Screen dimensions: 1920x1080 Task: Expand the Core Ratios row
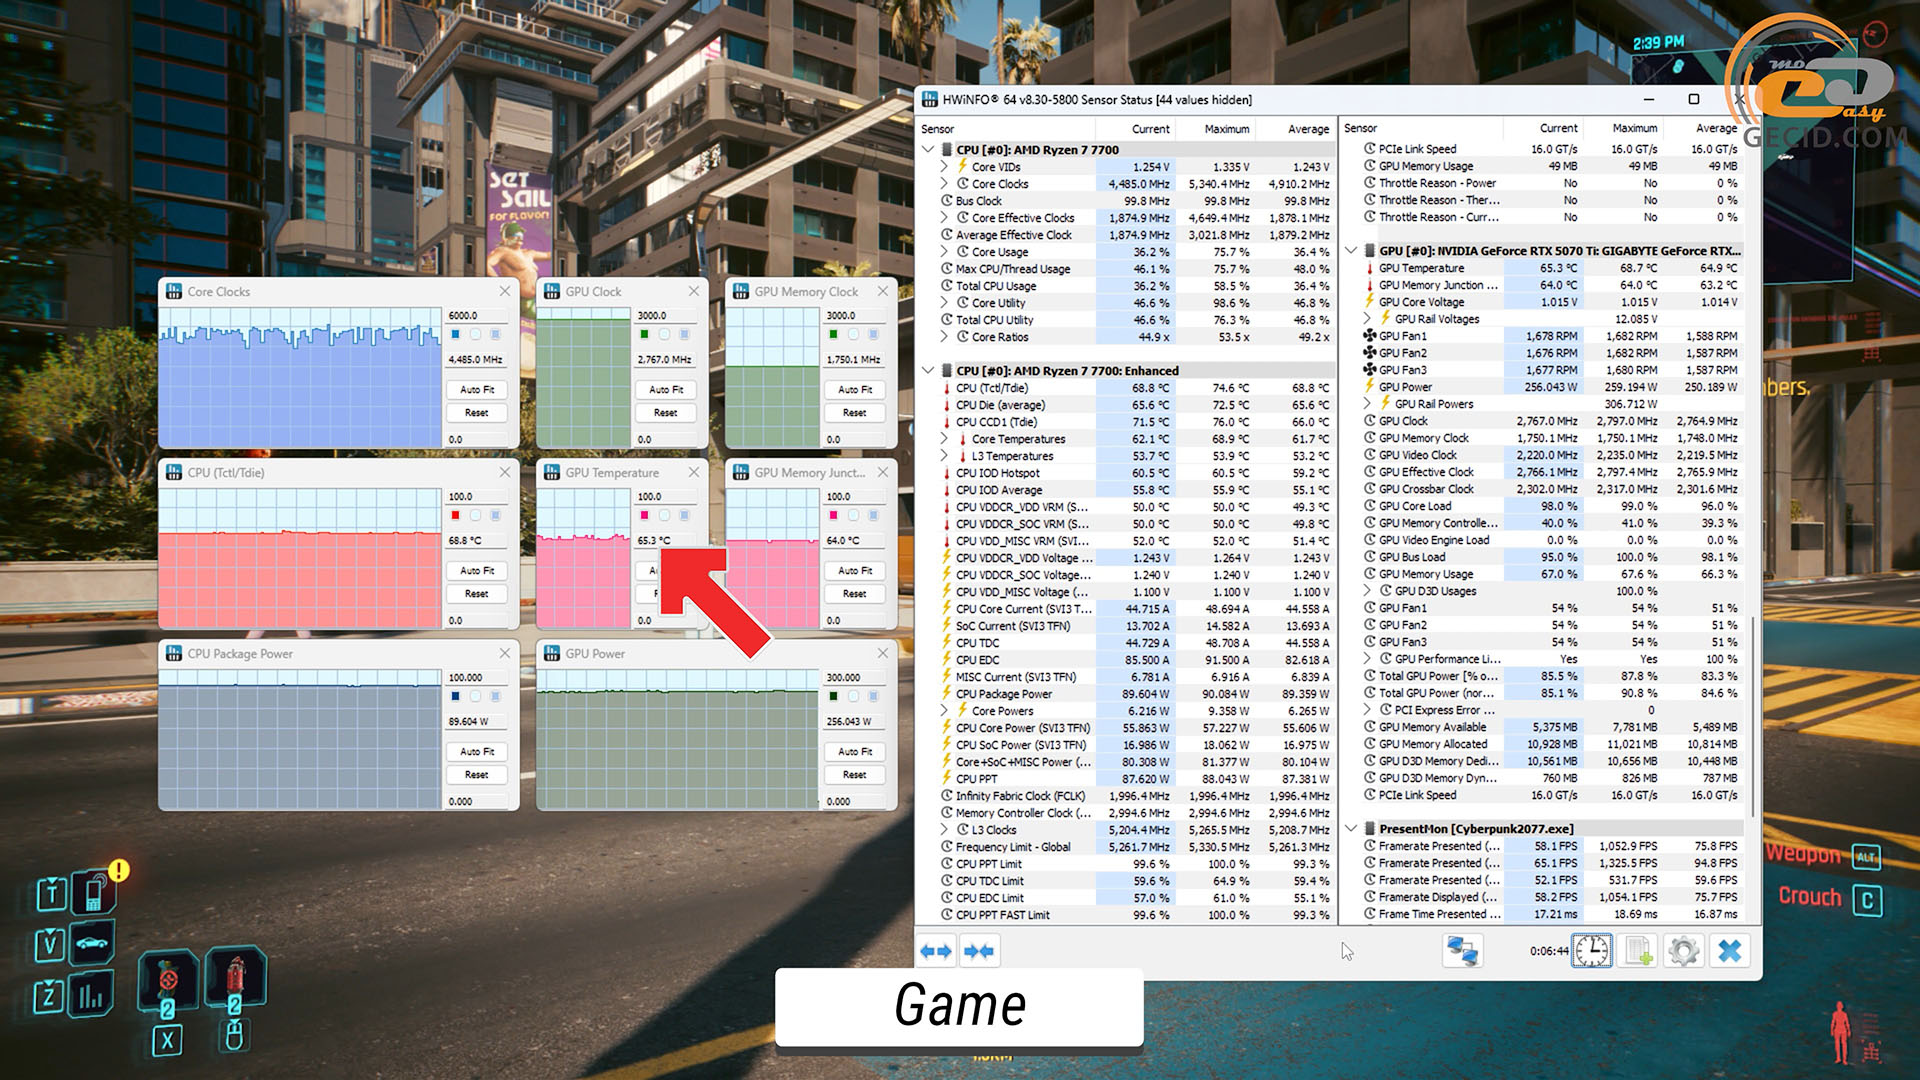[x=944, y=337]
